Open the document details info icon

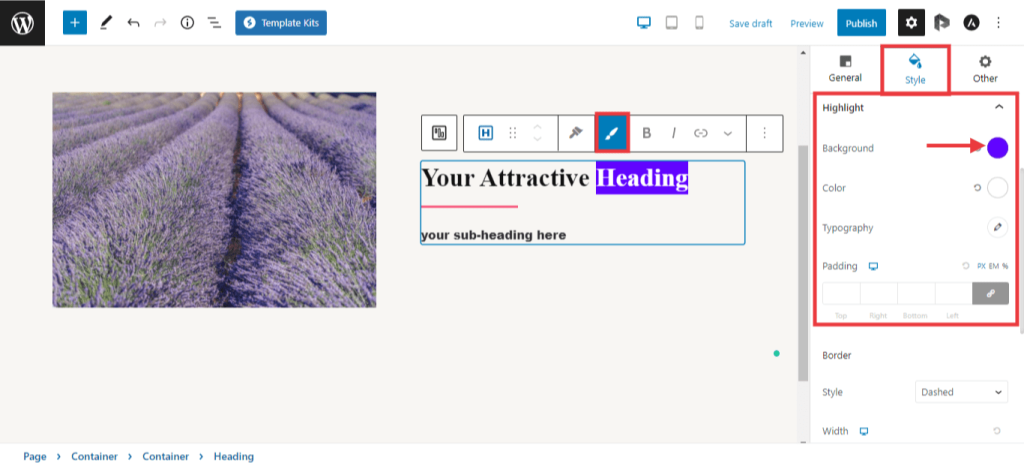click(x=187, y=22)
